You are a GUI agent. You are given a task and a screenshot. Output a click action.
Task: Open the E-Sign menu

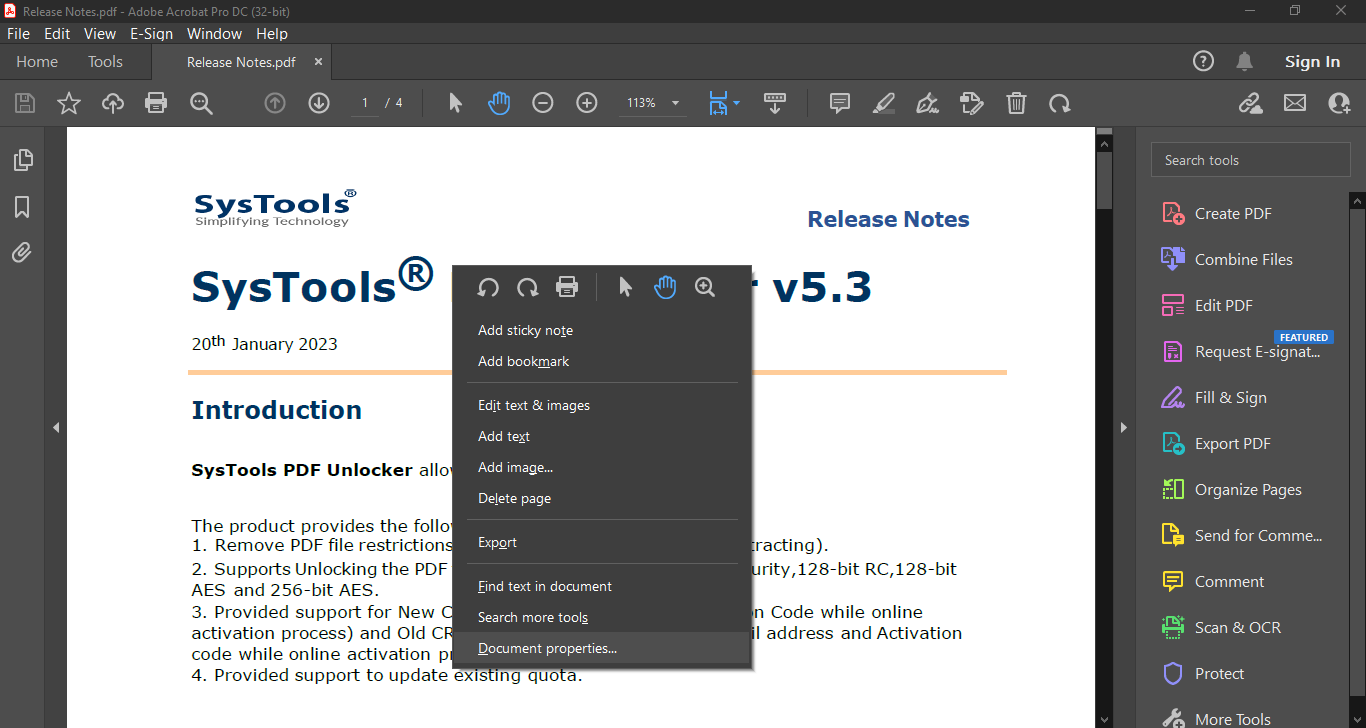[151, 33]
